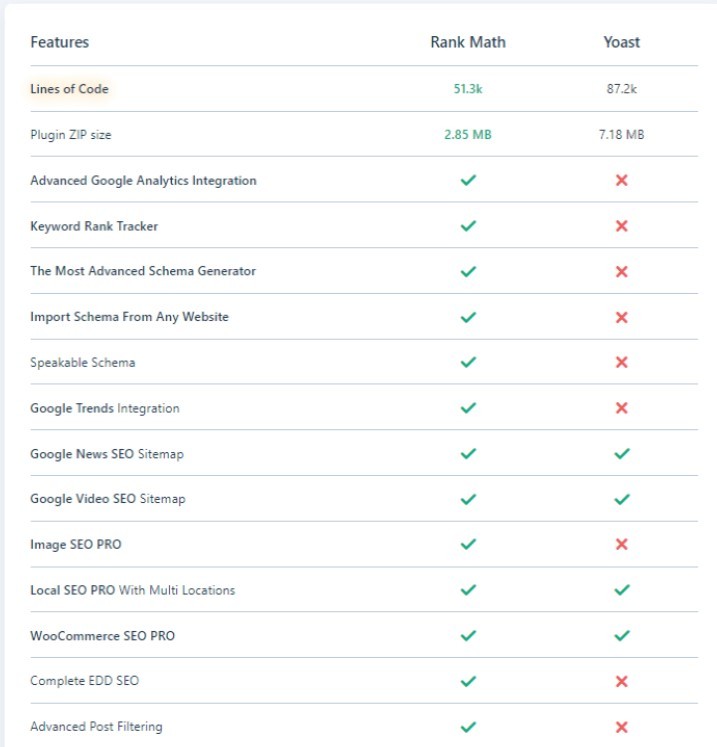The width and height of the screenshot is (717, 747).
Task: Click Rank Math checkmark for Import Schema From Any Website
Action: point(468,317)
